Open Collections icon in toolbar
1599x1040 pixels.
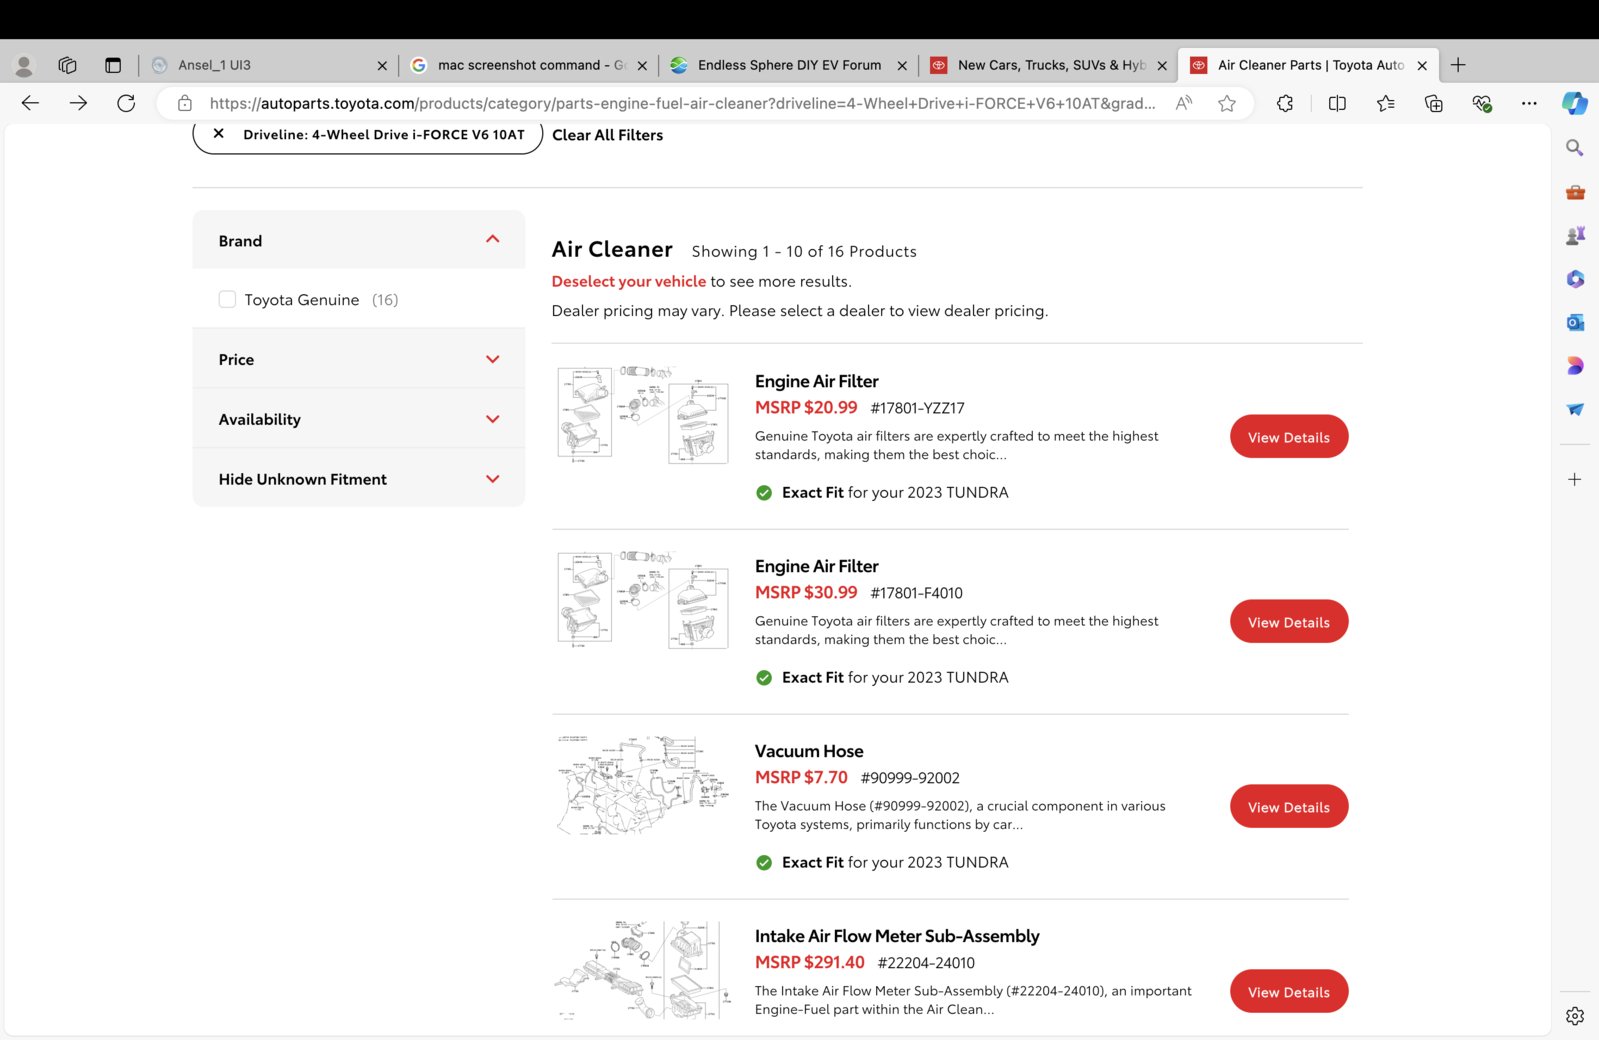[x=1433, y=103]
